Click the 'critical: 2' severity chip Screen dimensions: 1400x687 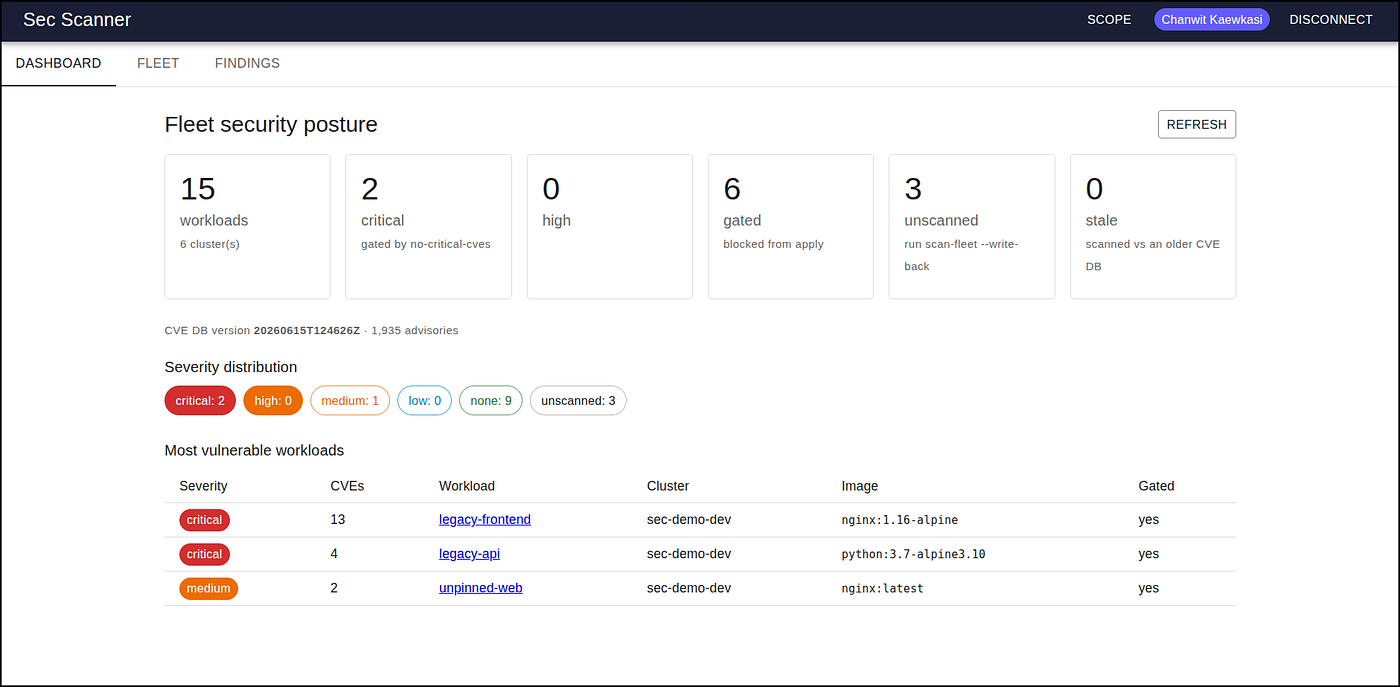coord(200,401)
